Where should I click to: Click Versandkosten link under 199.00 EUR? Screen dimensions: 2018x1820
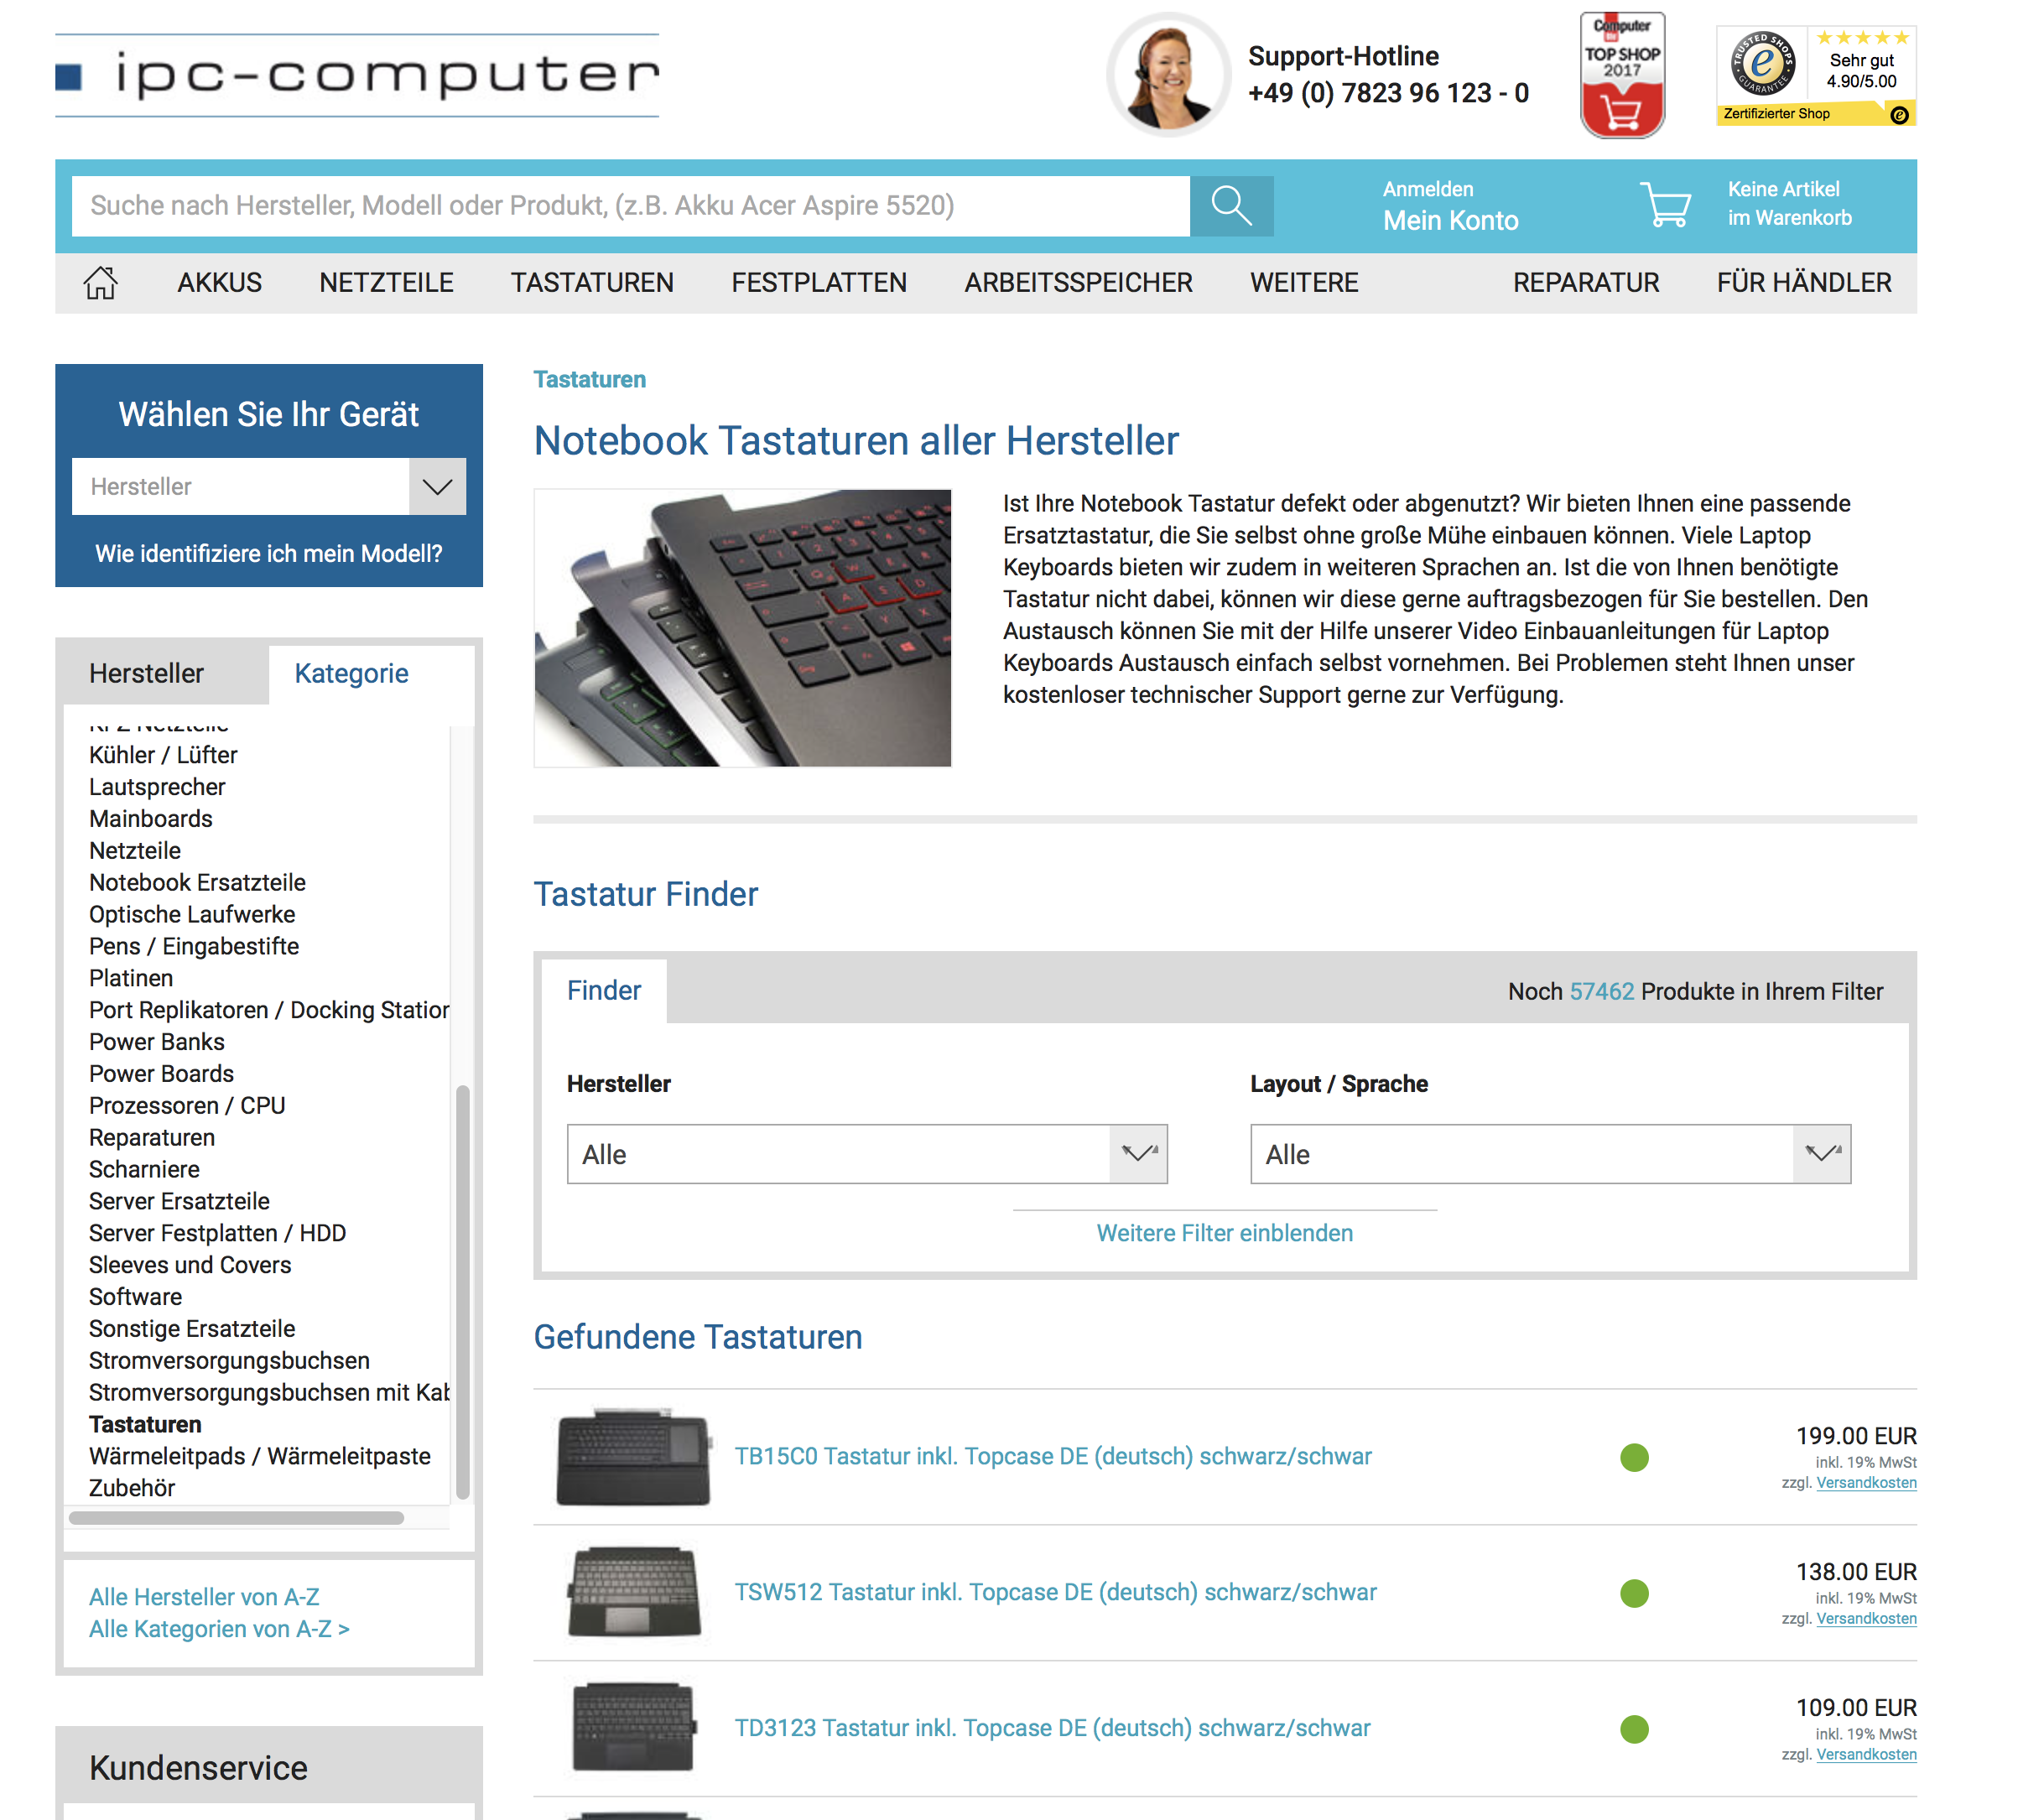1866,1483
